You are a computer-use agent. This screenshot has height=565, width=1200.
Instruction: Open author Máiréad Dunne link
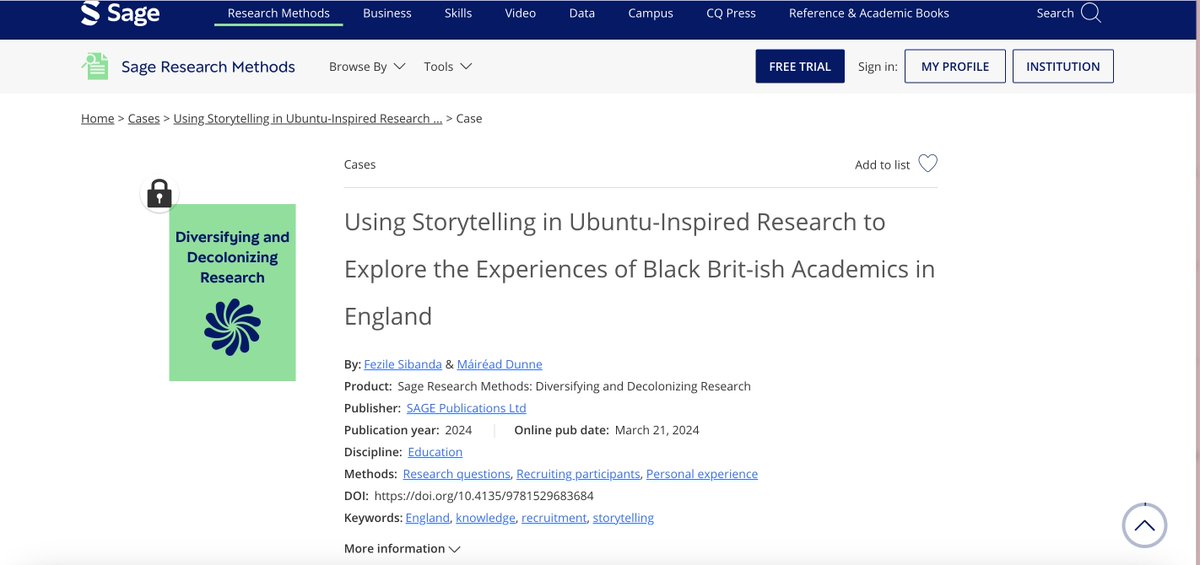tap(500, 364)
